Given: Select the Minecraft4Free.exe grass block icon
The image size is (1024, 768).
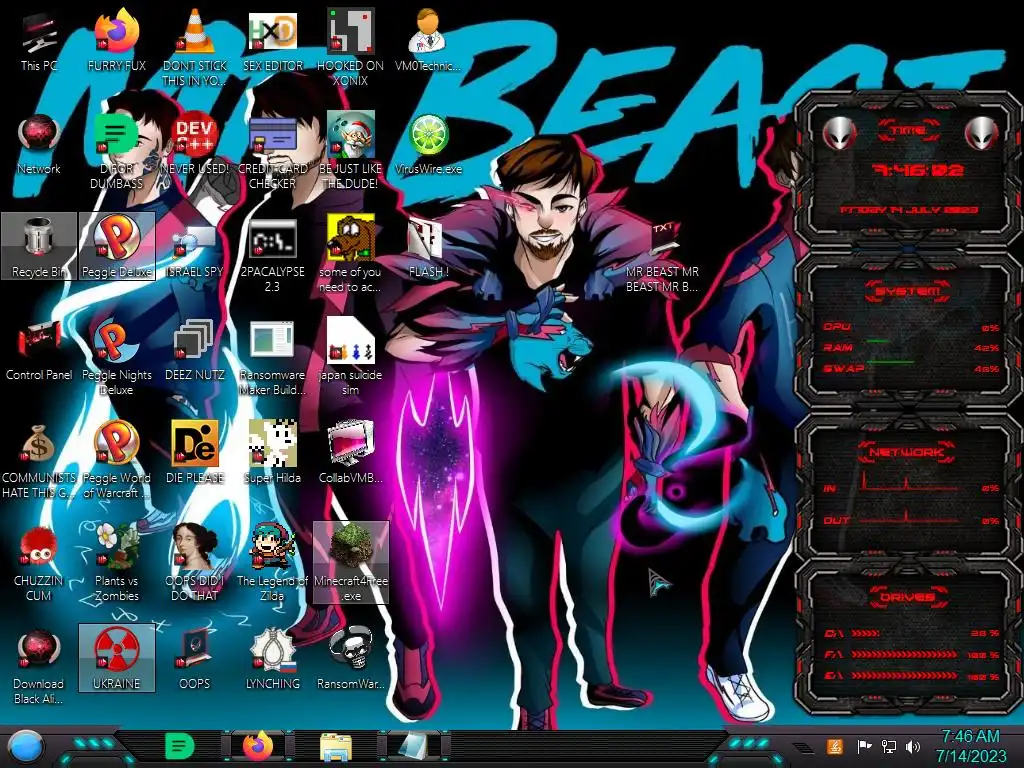Looking at the screenshot, I should pyautogui.click(x=351, y=562).
